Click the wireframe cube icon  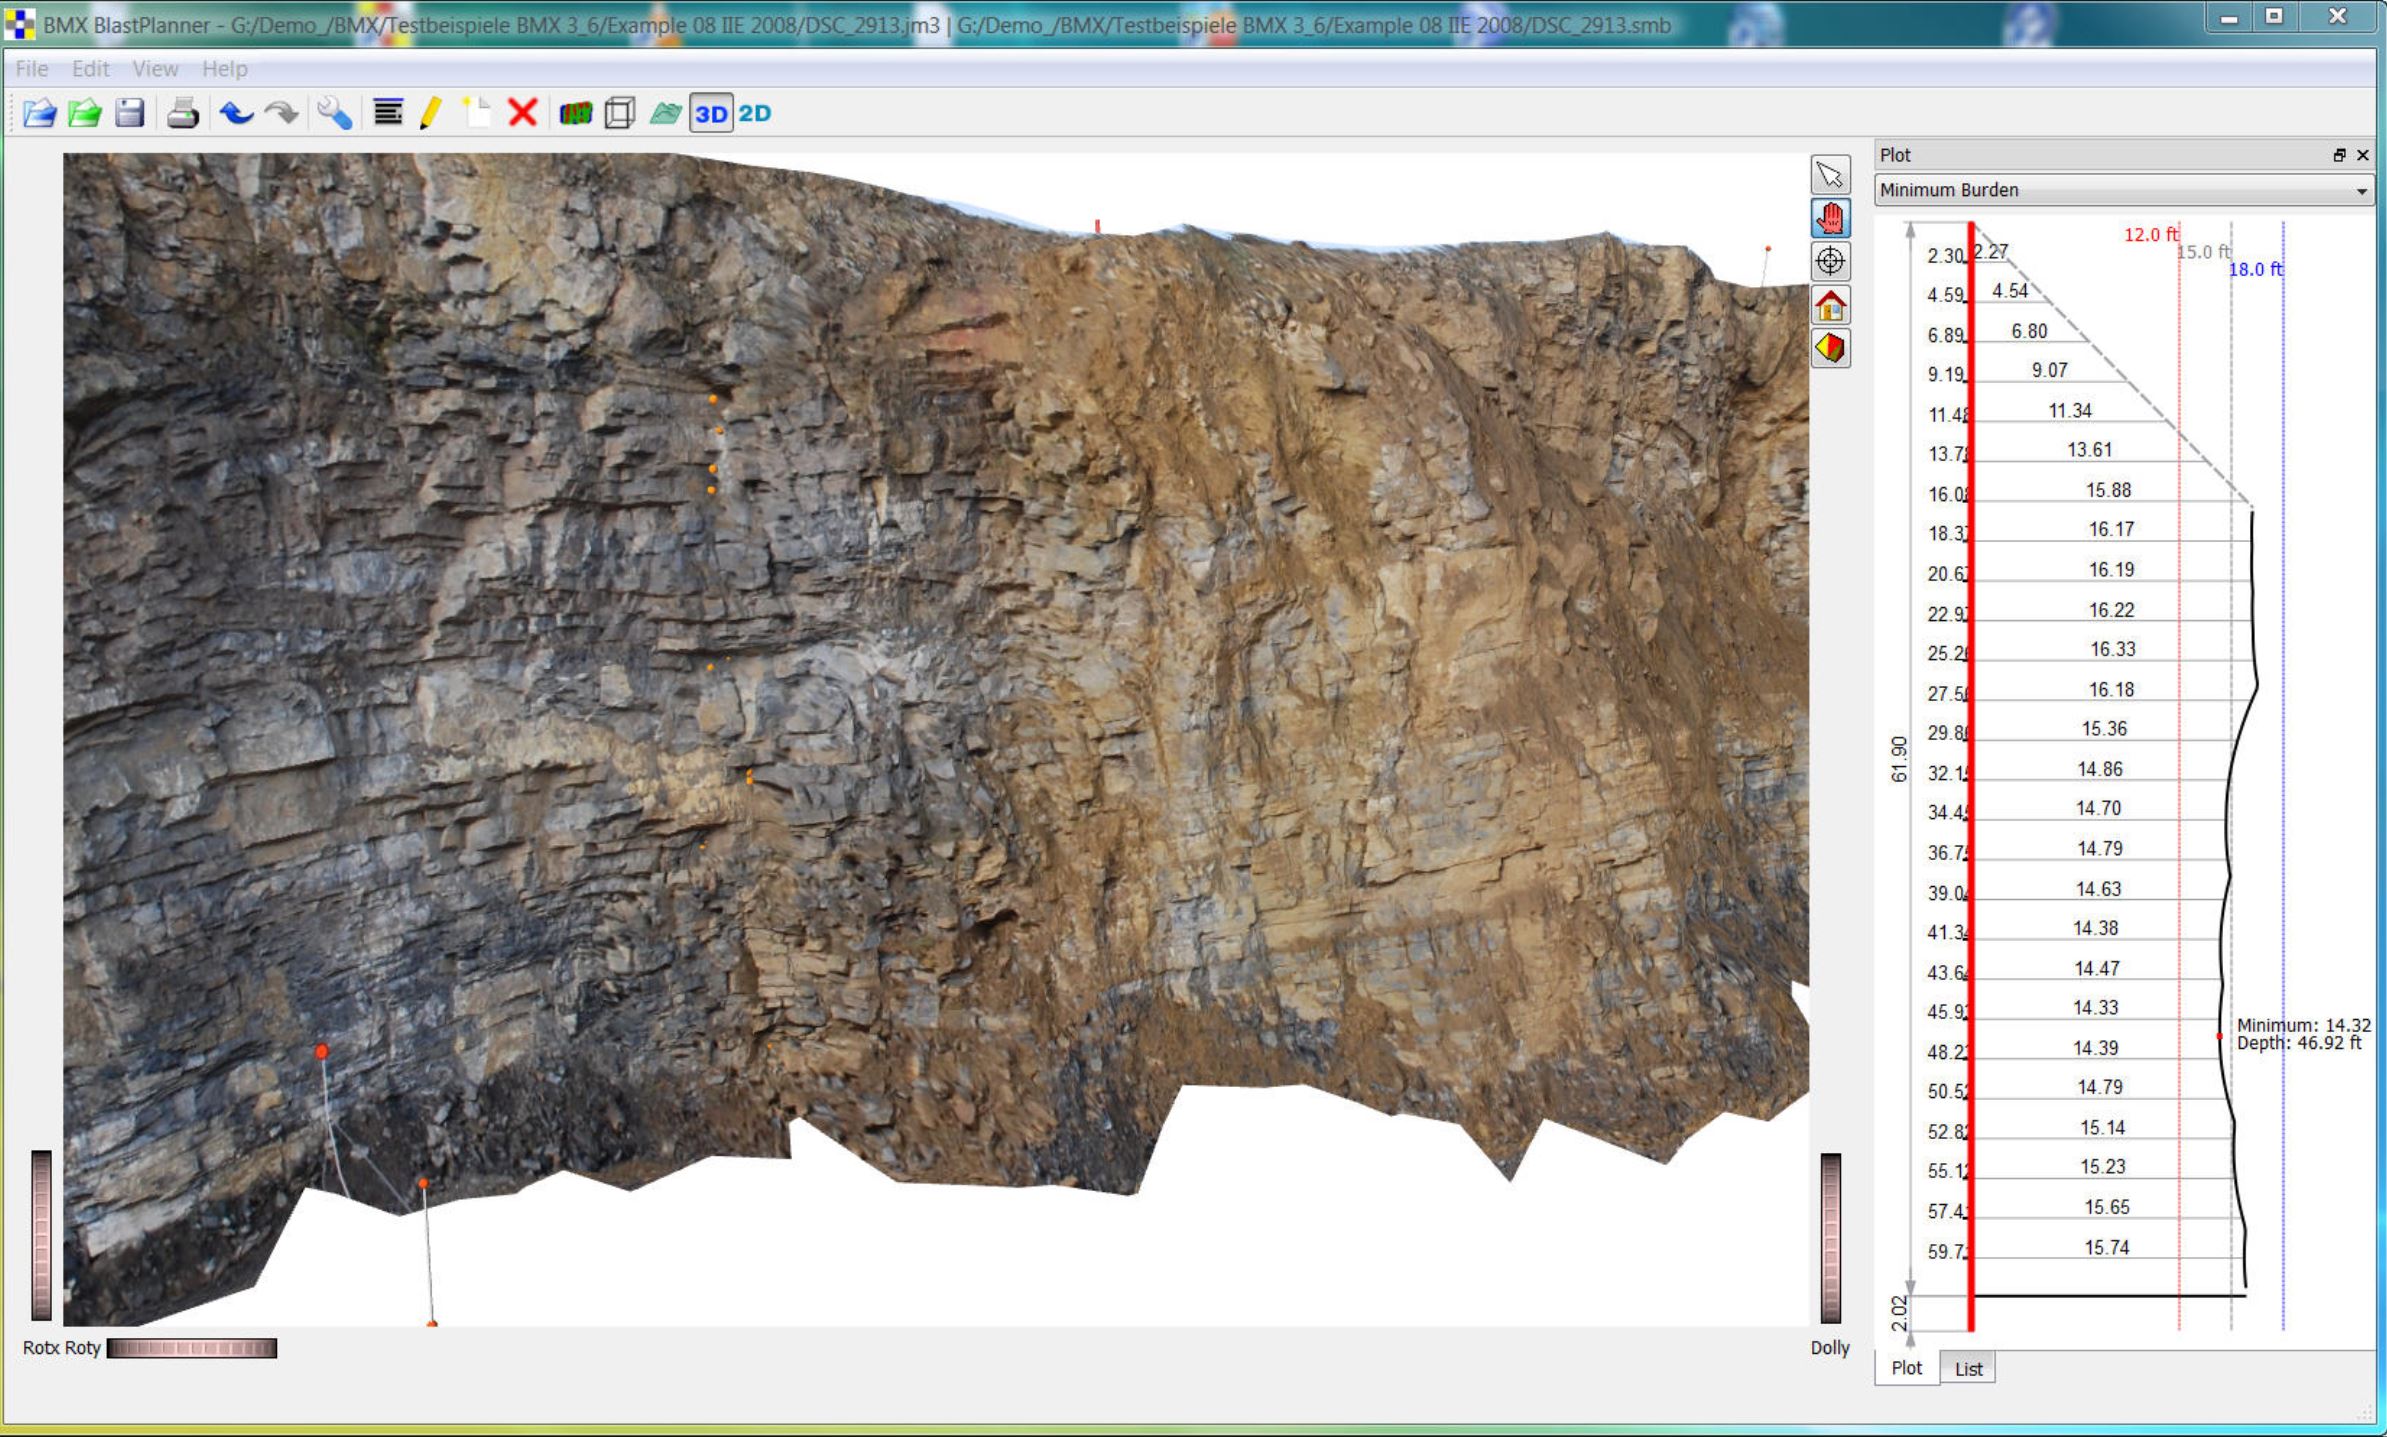(x=620, y=113)
